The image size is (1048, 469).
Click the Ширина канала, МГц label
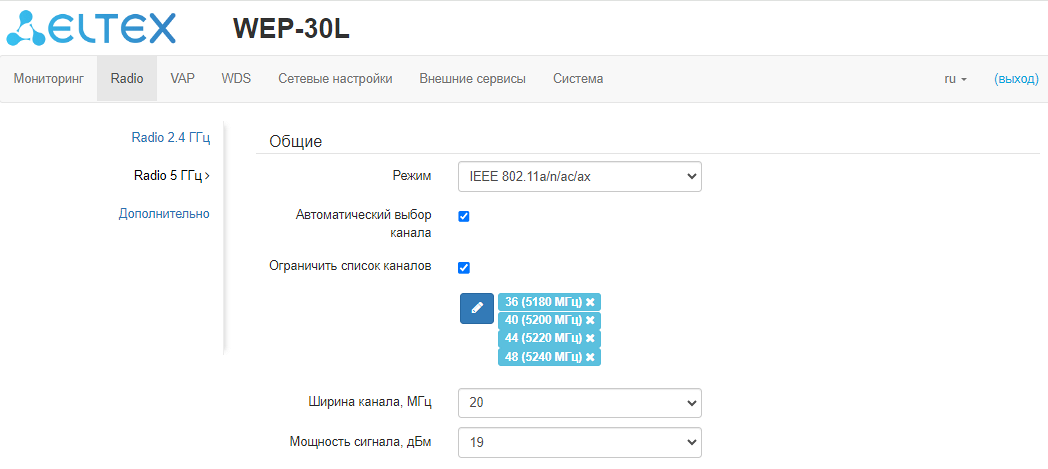pyautogui.click(x=370, y=402)
